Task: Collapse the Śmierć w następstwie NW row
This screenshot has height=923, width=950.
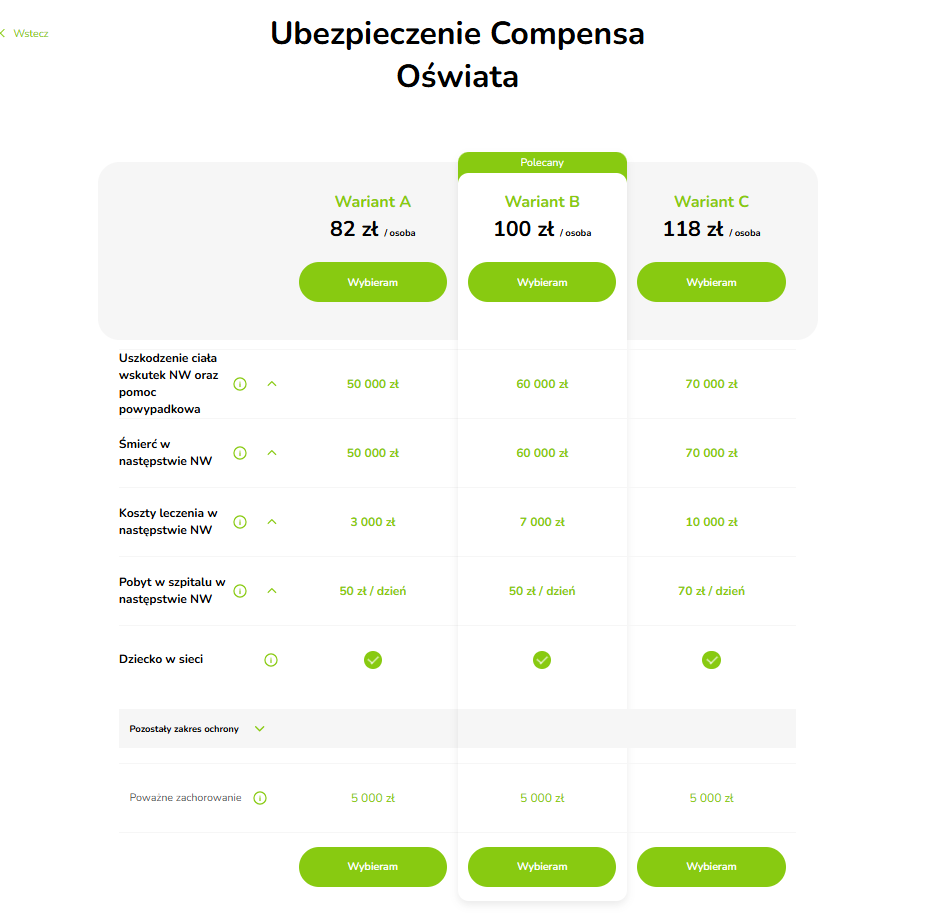Action: click(x=272, y=453)
